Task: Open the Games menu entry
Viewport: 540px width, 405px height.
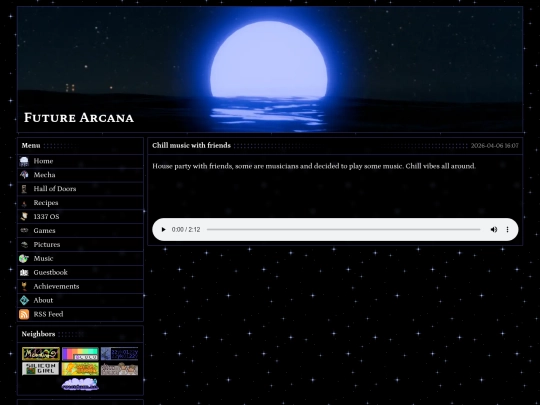Action: point(44,231)
